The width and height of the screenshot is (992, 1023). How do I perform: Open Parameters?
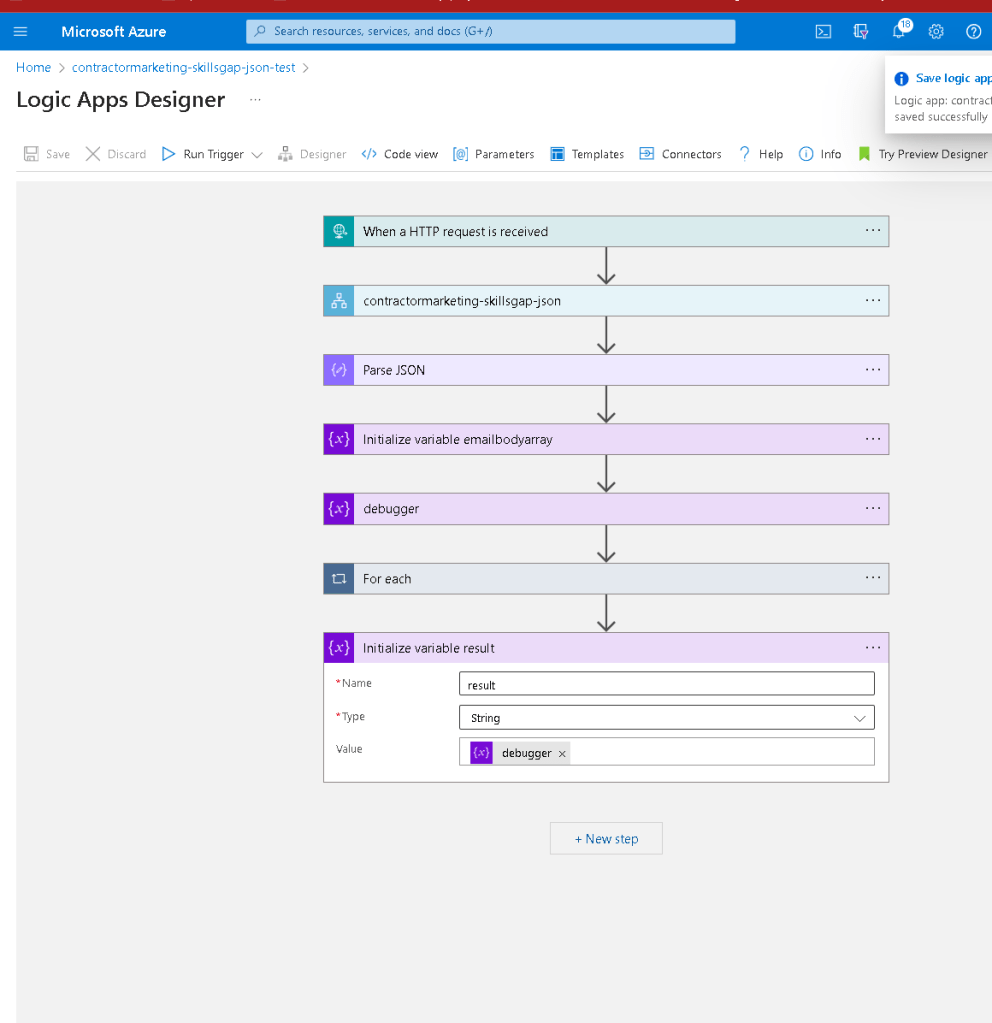tap(493, 154)
